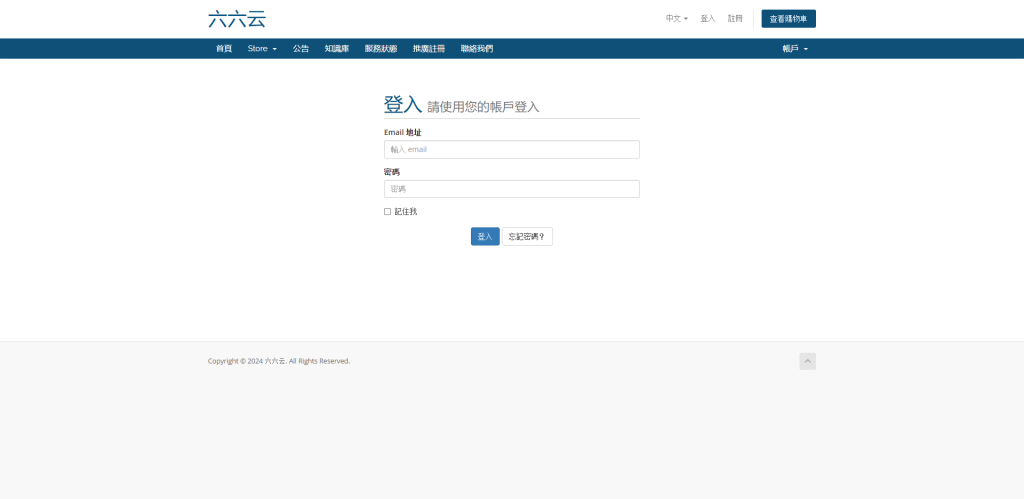Expand the 帳戶 account dropdown
Viewport: 1024px width, 499px height.
pos(794,48)
